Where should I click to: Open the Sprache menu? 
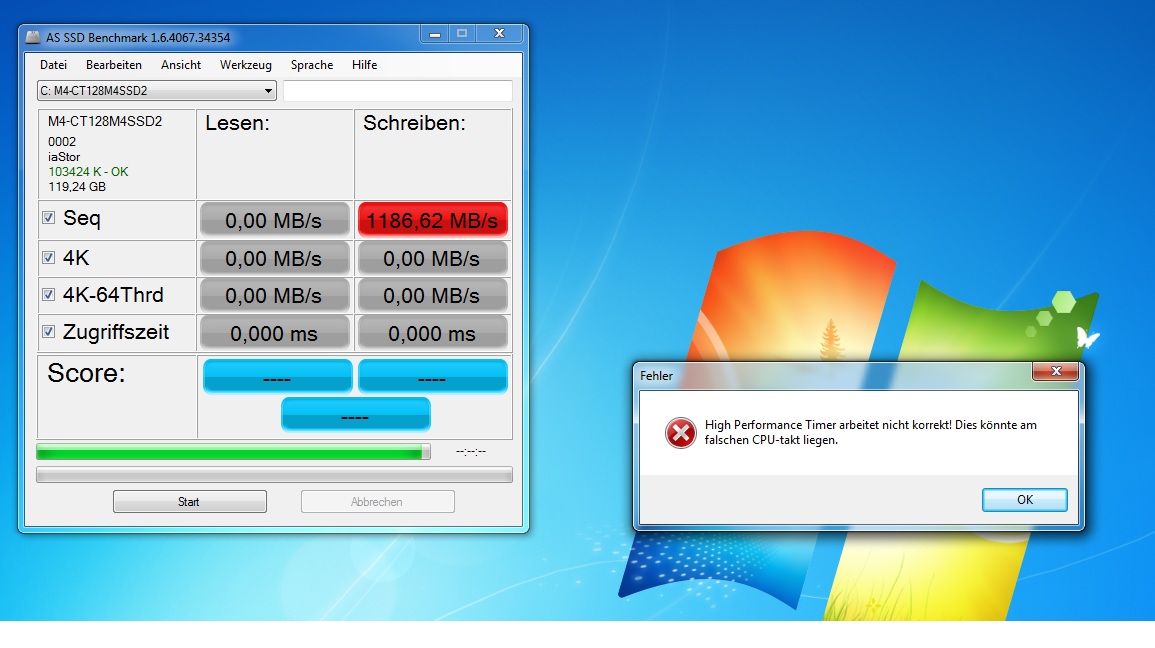click(x=312, y=65)
